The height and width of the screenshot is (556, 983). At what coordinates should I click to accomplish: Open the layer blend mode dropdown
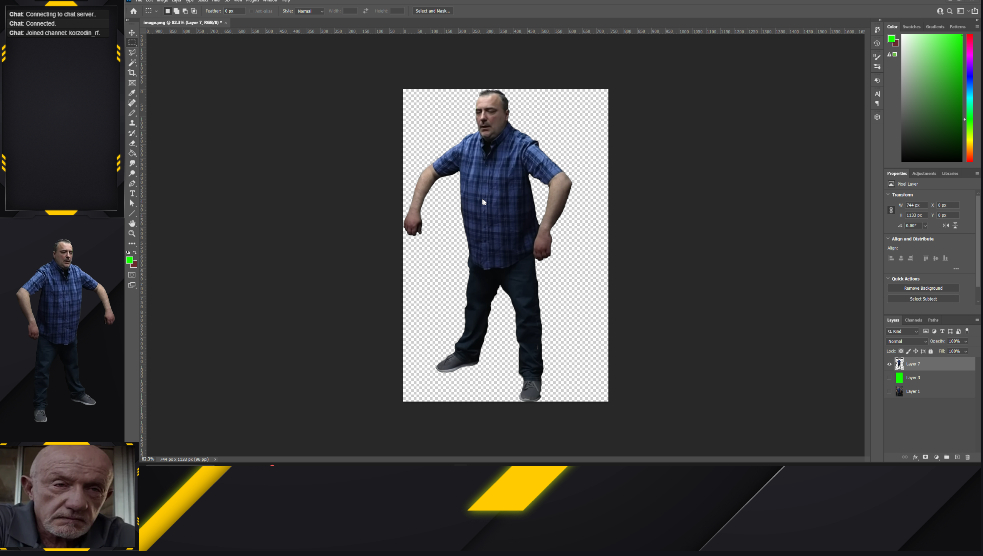(907, 341)
